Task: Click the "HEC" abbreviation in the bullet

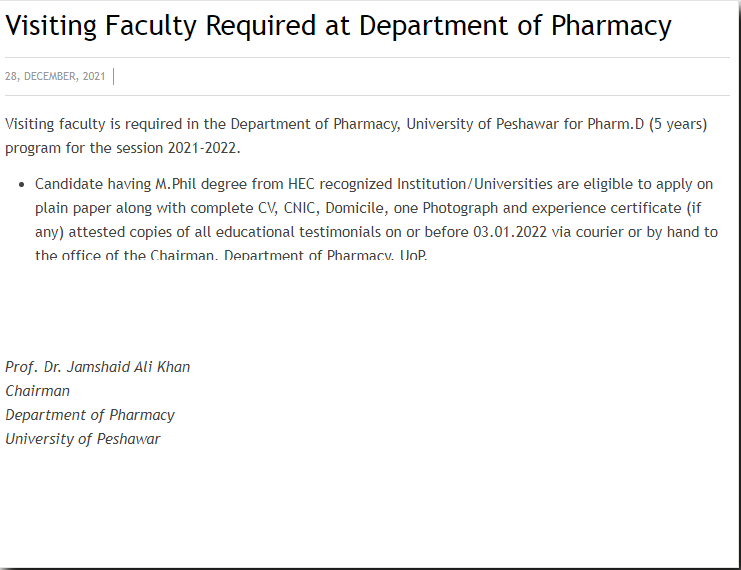Action: tap(303, 184)
